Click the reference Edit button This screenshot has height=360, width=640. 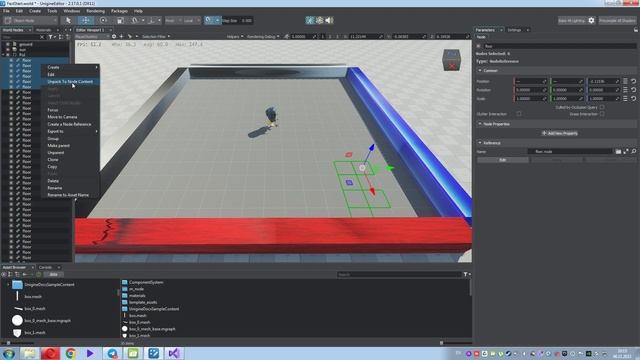[x=503, y=160]
